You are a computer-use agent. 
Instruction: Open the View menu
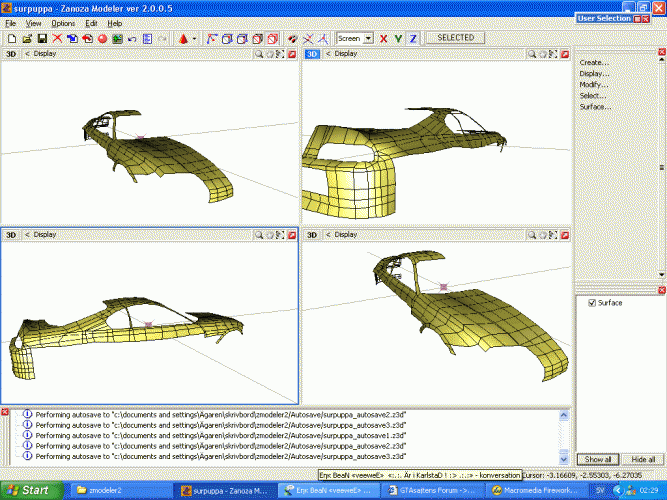pos(34,22)
